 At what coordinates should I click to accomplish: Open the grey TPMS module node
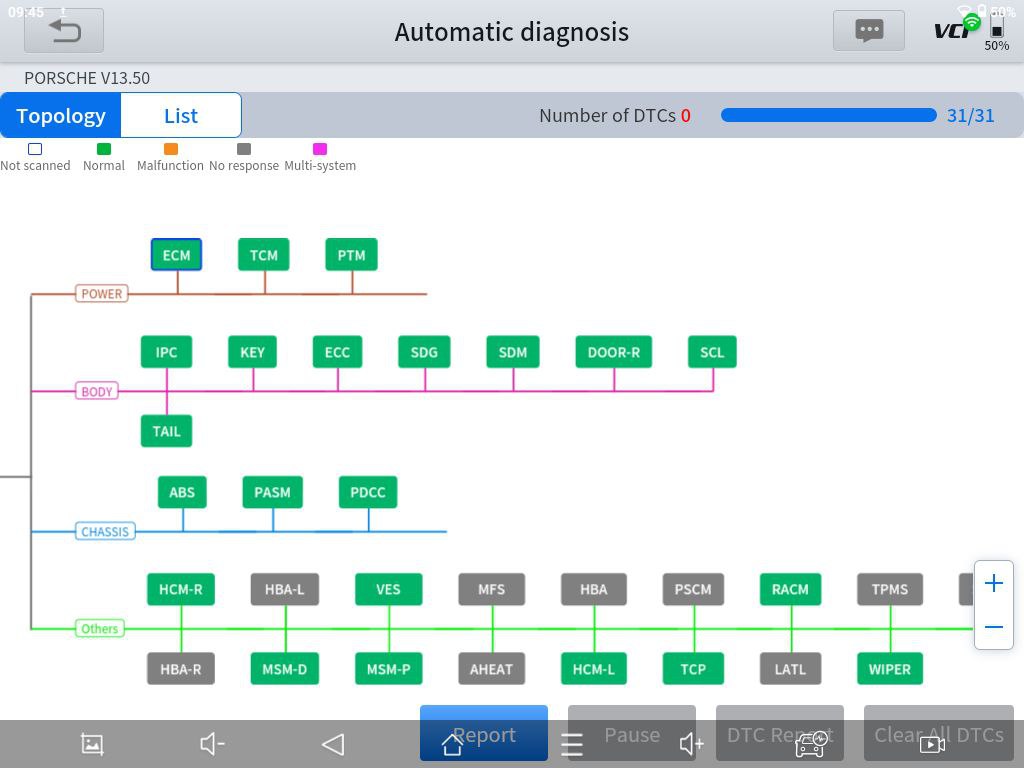click(x=889, y=589)
